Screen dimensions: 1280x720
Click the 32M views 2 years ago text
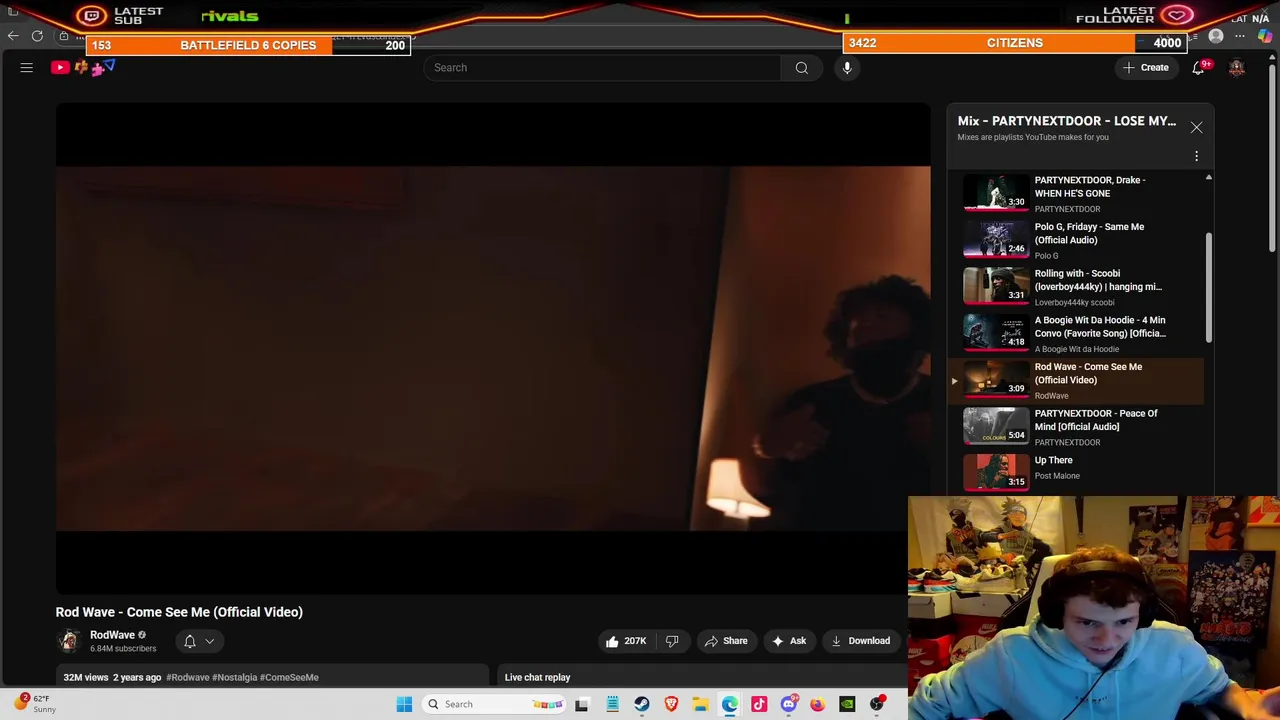(112, 678)
